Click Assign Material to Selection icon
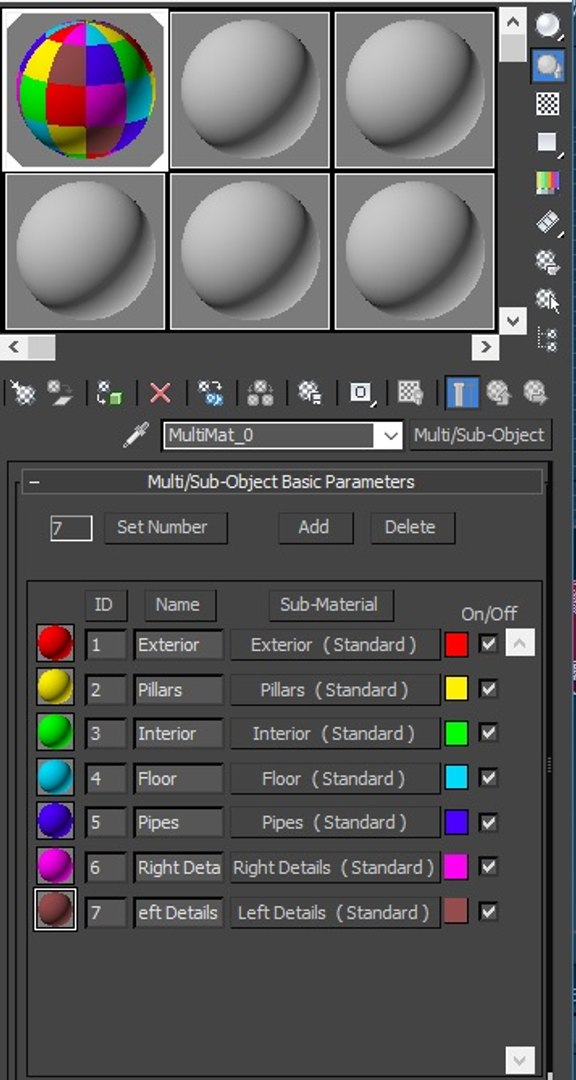Image resolution: width=576 pixels, height=1080 pixels. tap(110, 393)
